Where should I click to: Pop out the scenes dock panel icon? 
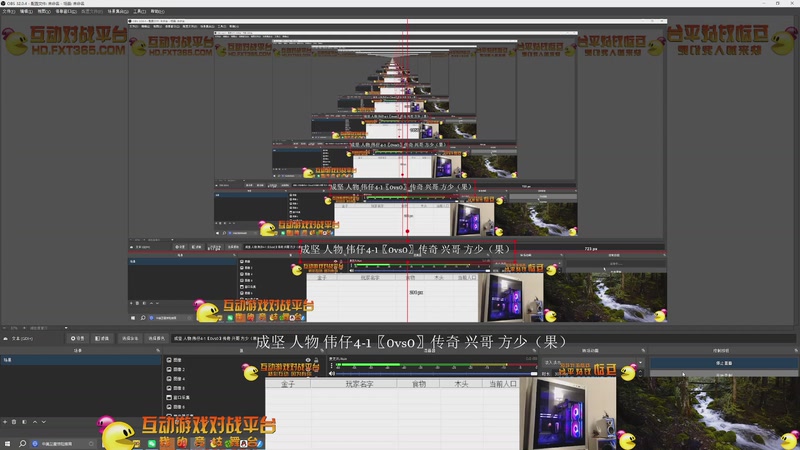(158, 351)
